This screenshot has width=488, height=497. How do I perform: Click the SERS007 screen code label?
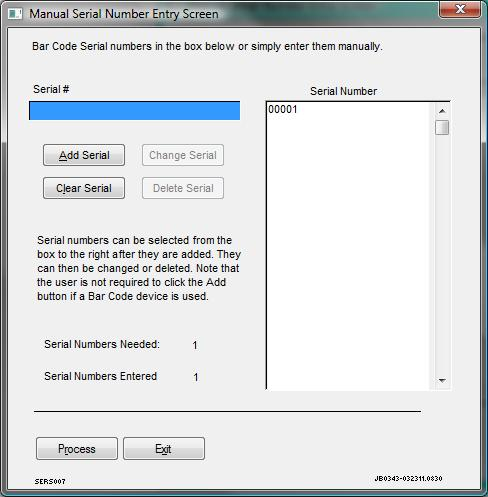(50, 481)
